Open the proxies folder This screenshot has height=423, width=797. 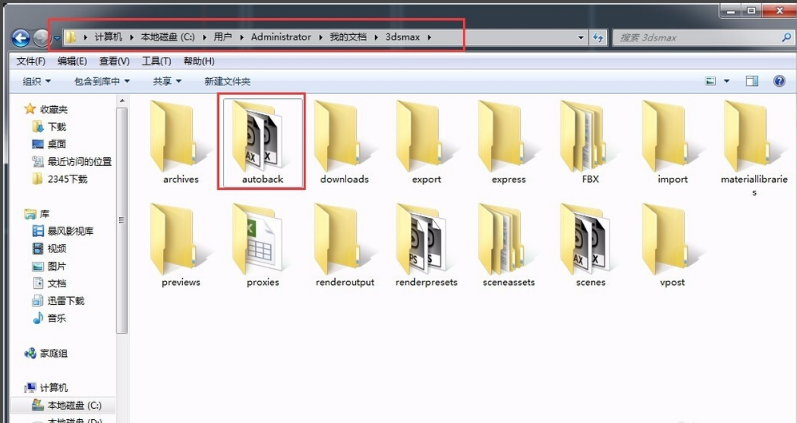pos(262,246)
